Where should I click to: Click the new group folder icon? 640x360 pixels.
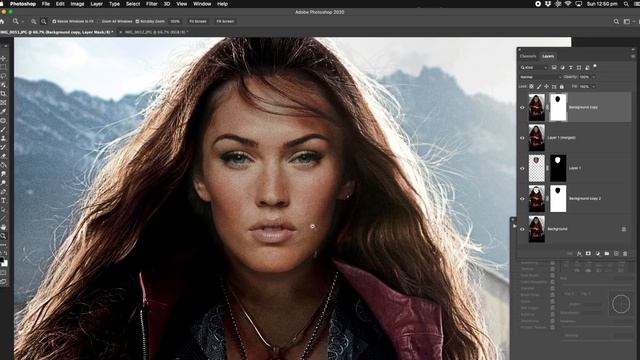coord(607,253)
